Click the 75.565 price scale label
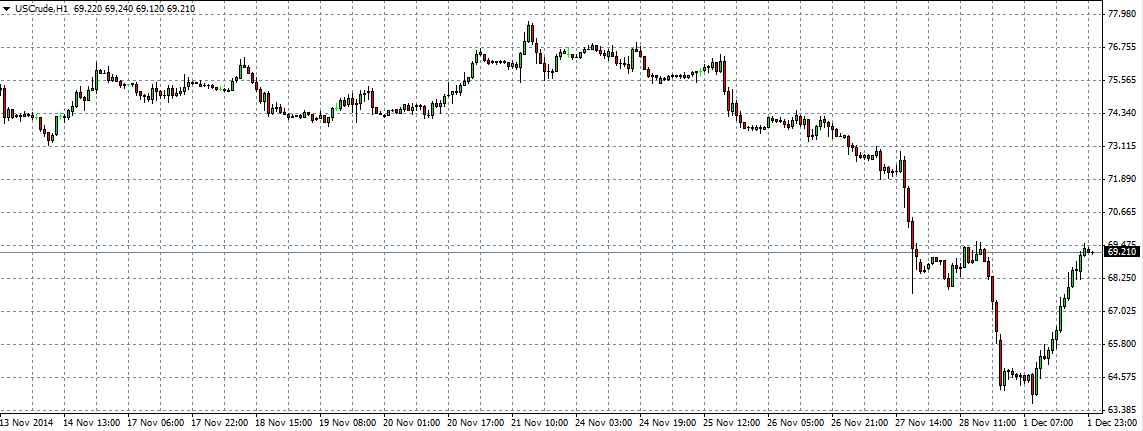Screen dimensions: 1143x431 (1121, 80)
